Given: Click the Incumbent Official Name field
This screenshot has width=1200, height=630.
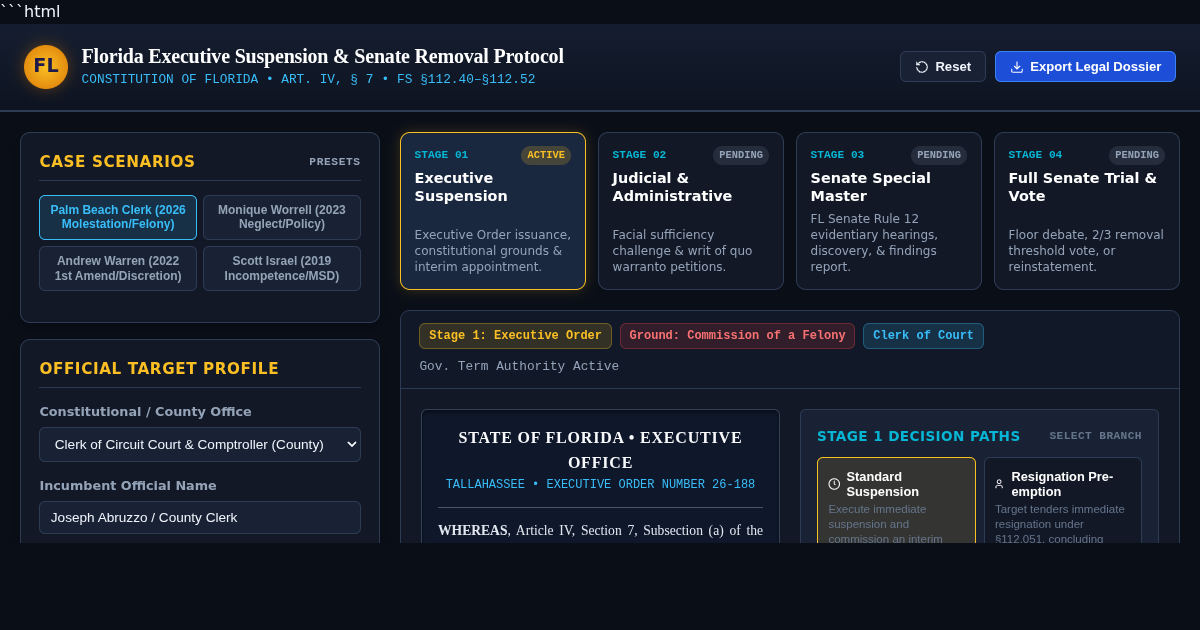Looking at the screenshot, I should coord(200,517).
